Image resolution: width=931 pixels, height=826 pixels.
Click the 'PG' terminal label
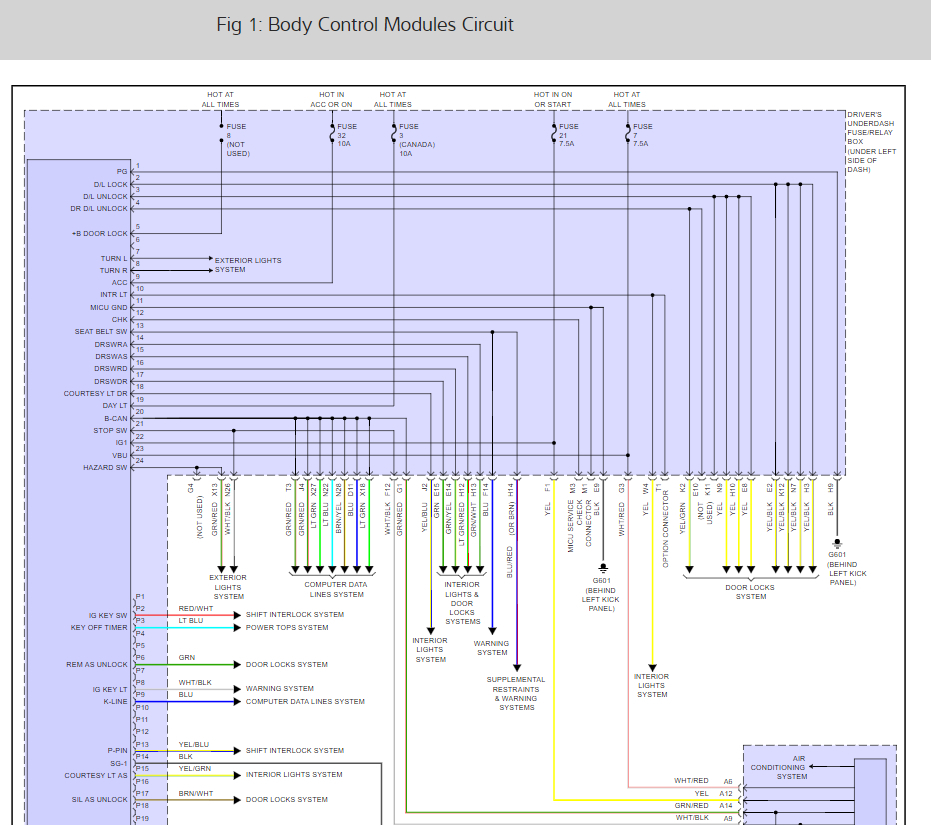pos(122,172)
